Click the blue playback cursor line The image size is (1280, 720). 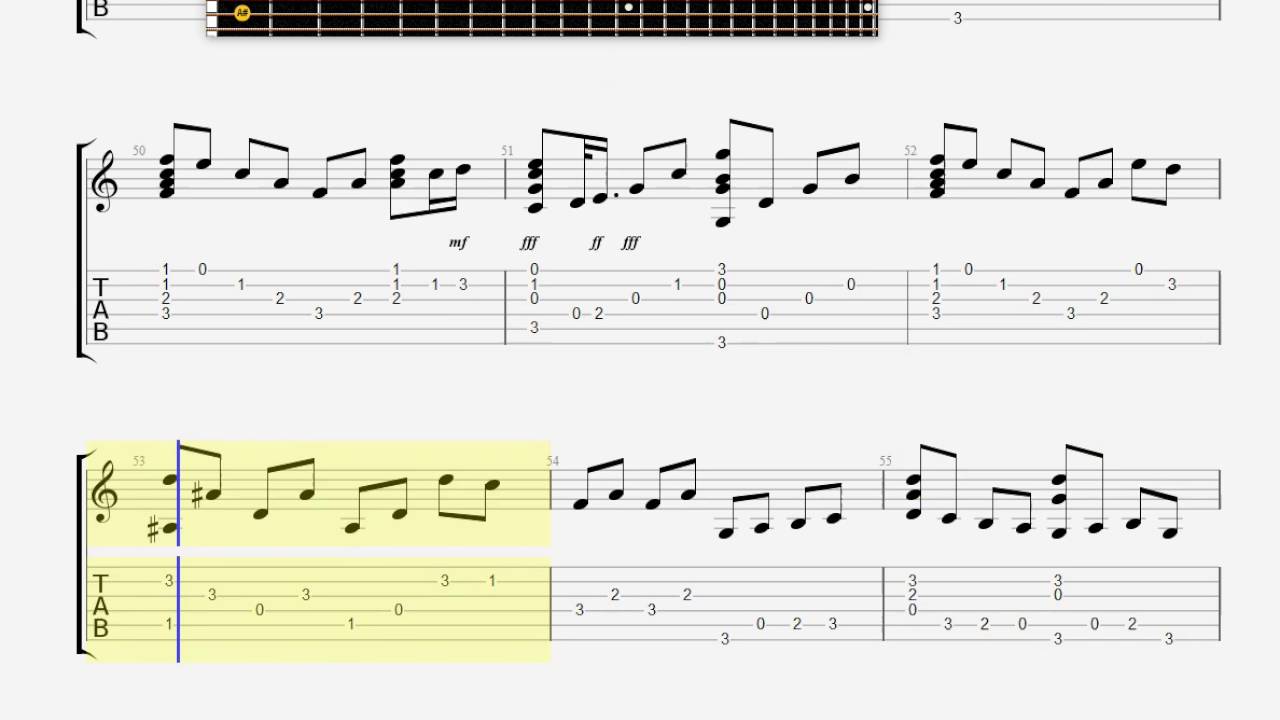point(178,551)
